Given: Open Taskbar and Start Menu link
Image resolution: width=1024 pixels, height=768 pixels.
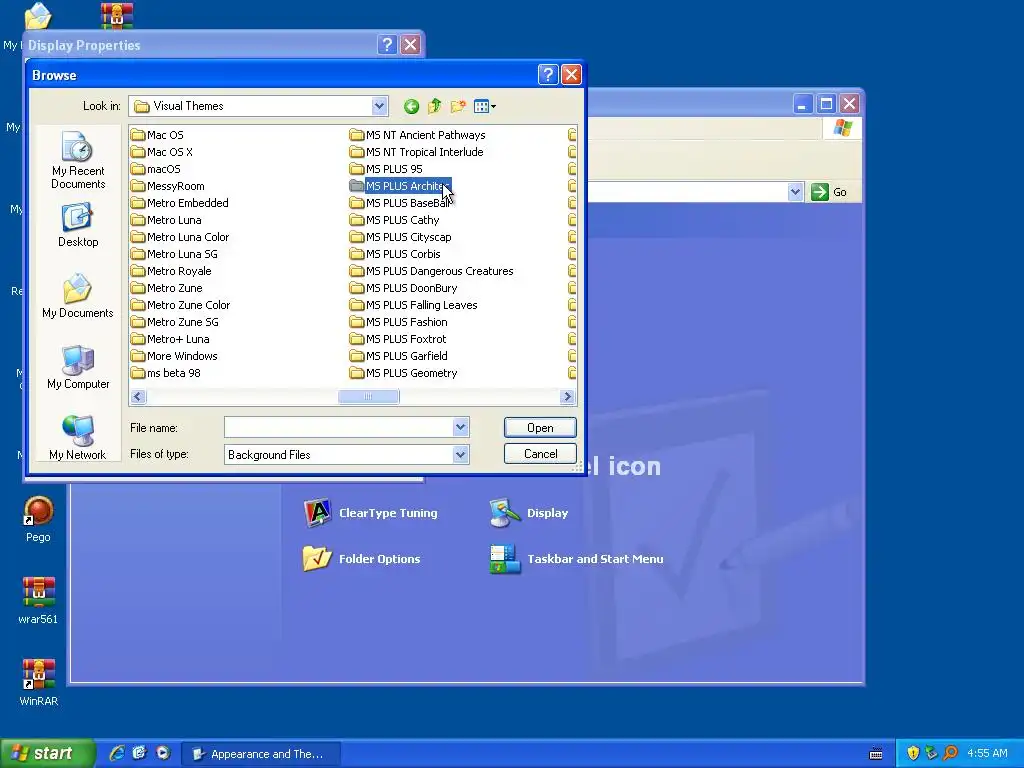Looking at the screenshot, I should pyautogui.click(x=577, y=558).
